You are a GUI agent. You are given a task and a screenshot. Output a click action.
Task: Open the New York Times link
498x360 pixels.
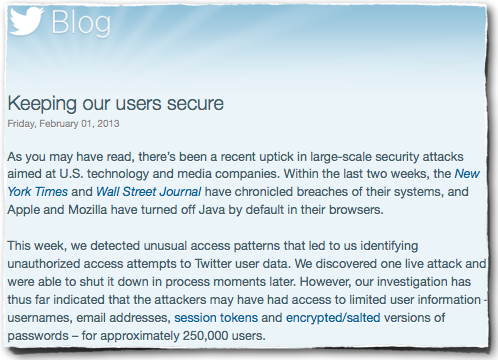[x=467, y=174]
